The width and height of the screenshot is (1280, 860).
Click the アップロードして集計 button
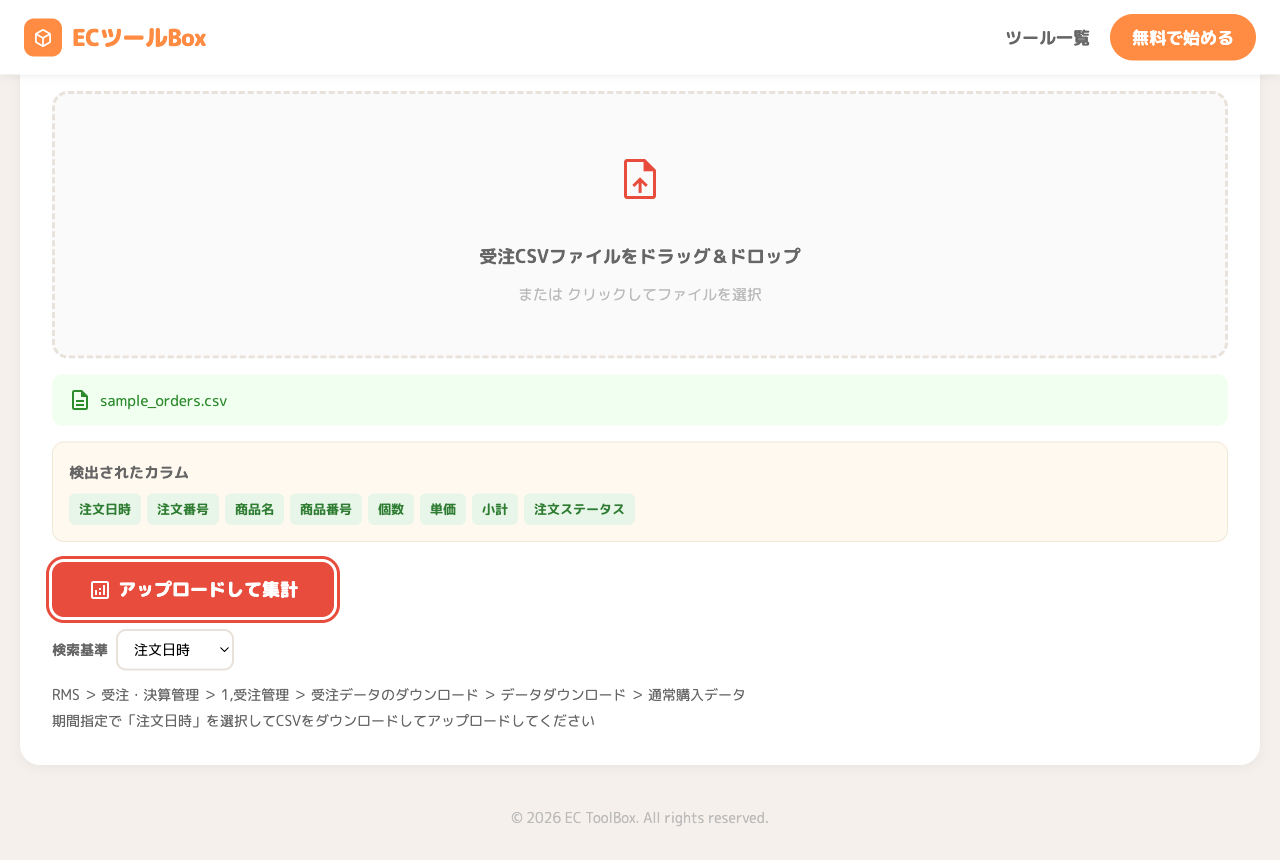click(193, 590)
